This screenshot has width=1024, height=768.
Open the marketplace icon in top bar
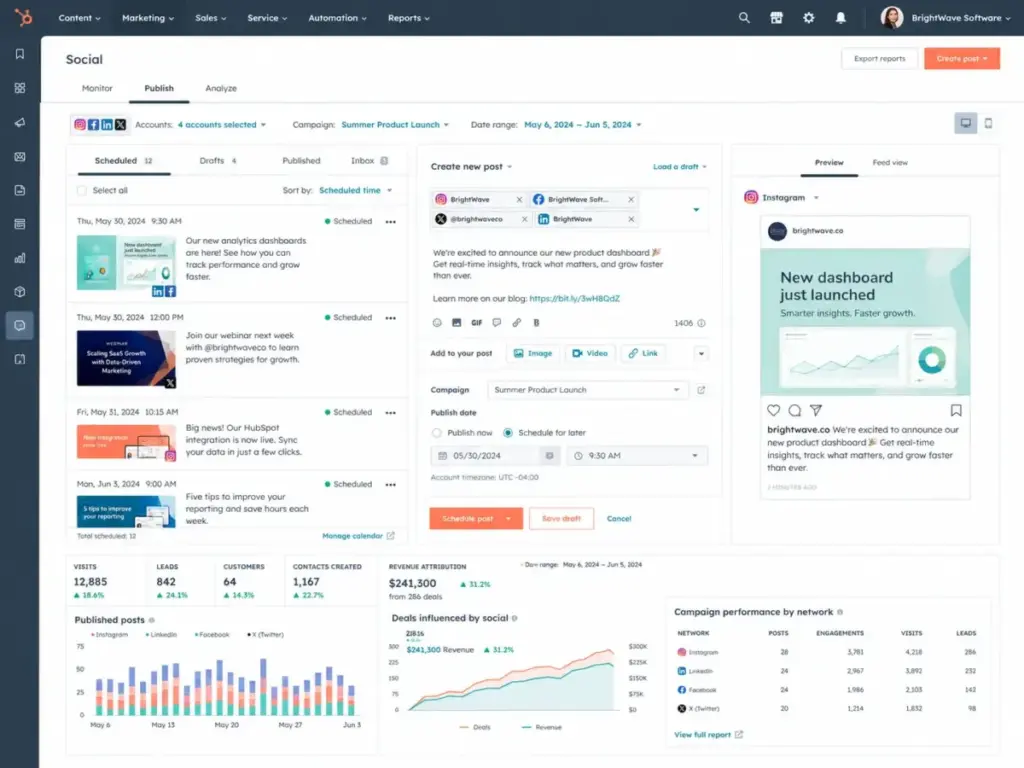coord(776,18)
